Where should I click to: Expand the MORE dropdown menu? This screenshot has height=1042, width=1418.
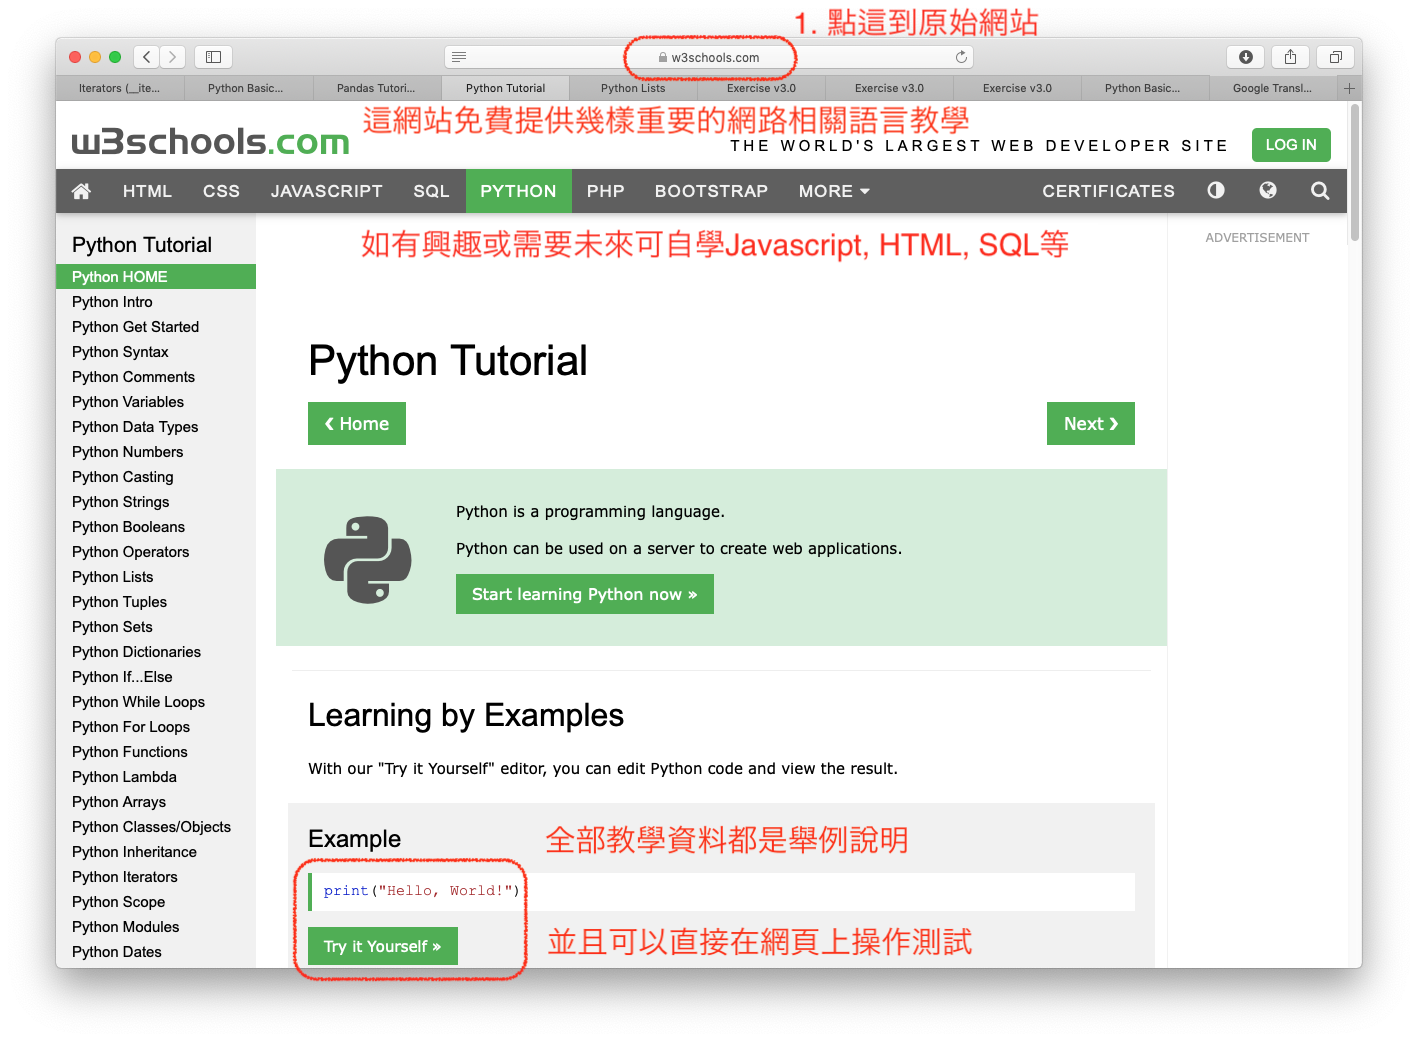pyautogui.click(x=834, y=191)
